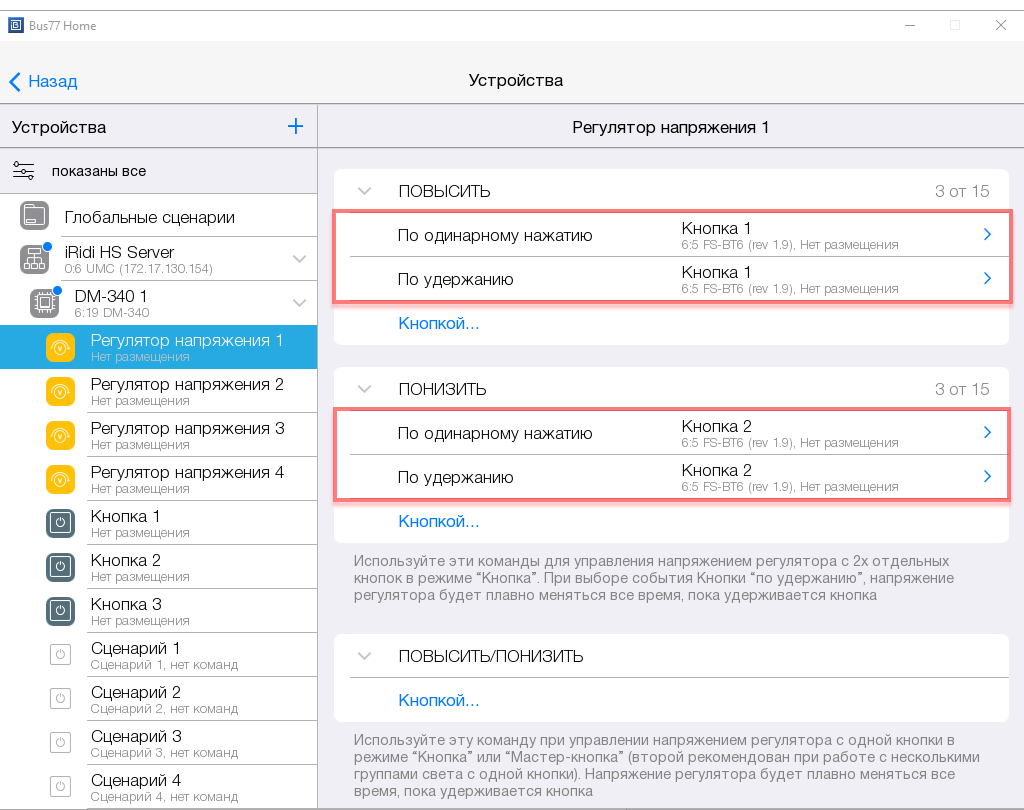
Task: Click the Регулятор напряжения 2 yellow icon
Action: (60, 391)
